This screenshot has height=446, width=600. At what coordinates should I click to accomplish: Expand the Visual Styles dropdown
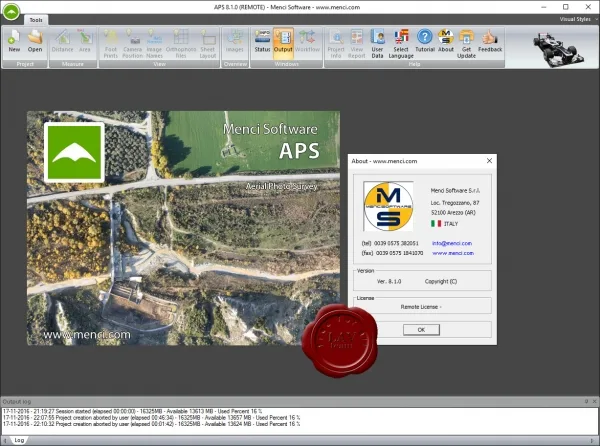pyautogui.click(x=578, y=19)
